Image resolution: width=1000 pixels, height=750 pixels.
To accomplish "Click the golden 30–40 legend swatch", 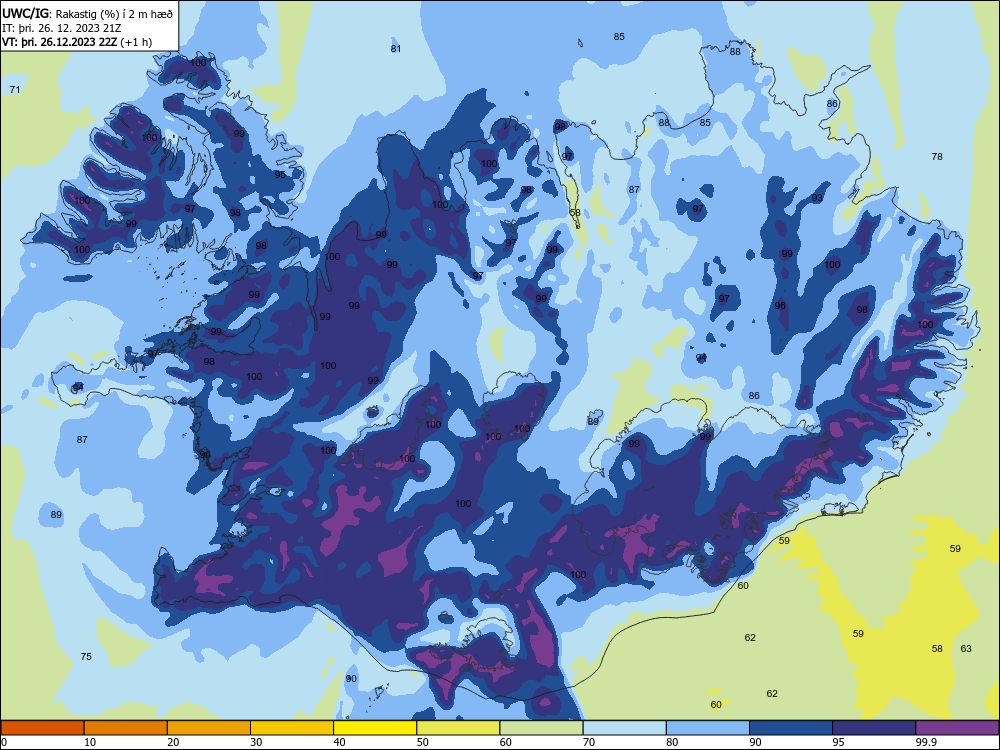I will (x=292, y=728).
